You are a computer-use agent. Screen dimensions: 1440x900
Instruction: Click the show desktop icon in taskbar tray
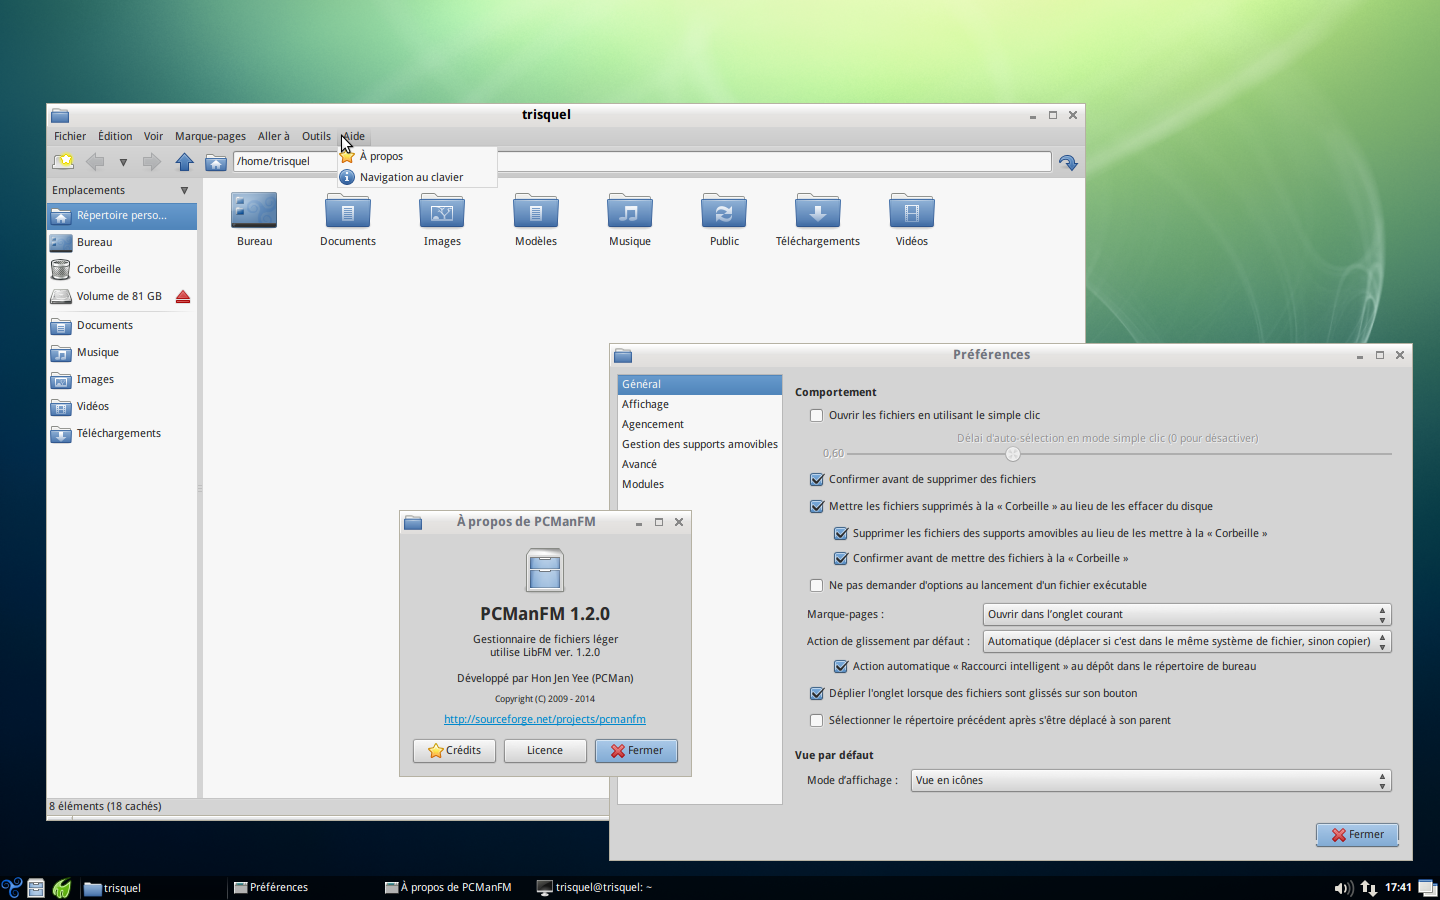(x=1427, y=888)
